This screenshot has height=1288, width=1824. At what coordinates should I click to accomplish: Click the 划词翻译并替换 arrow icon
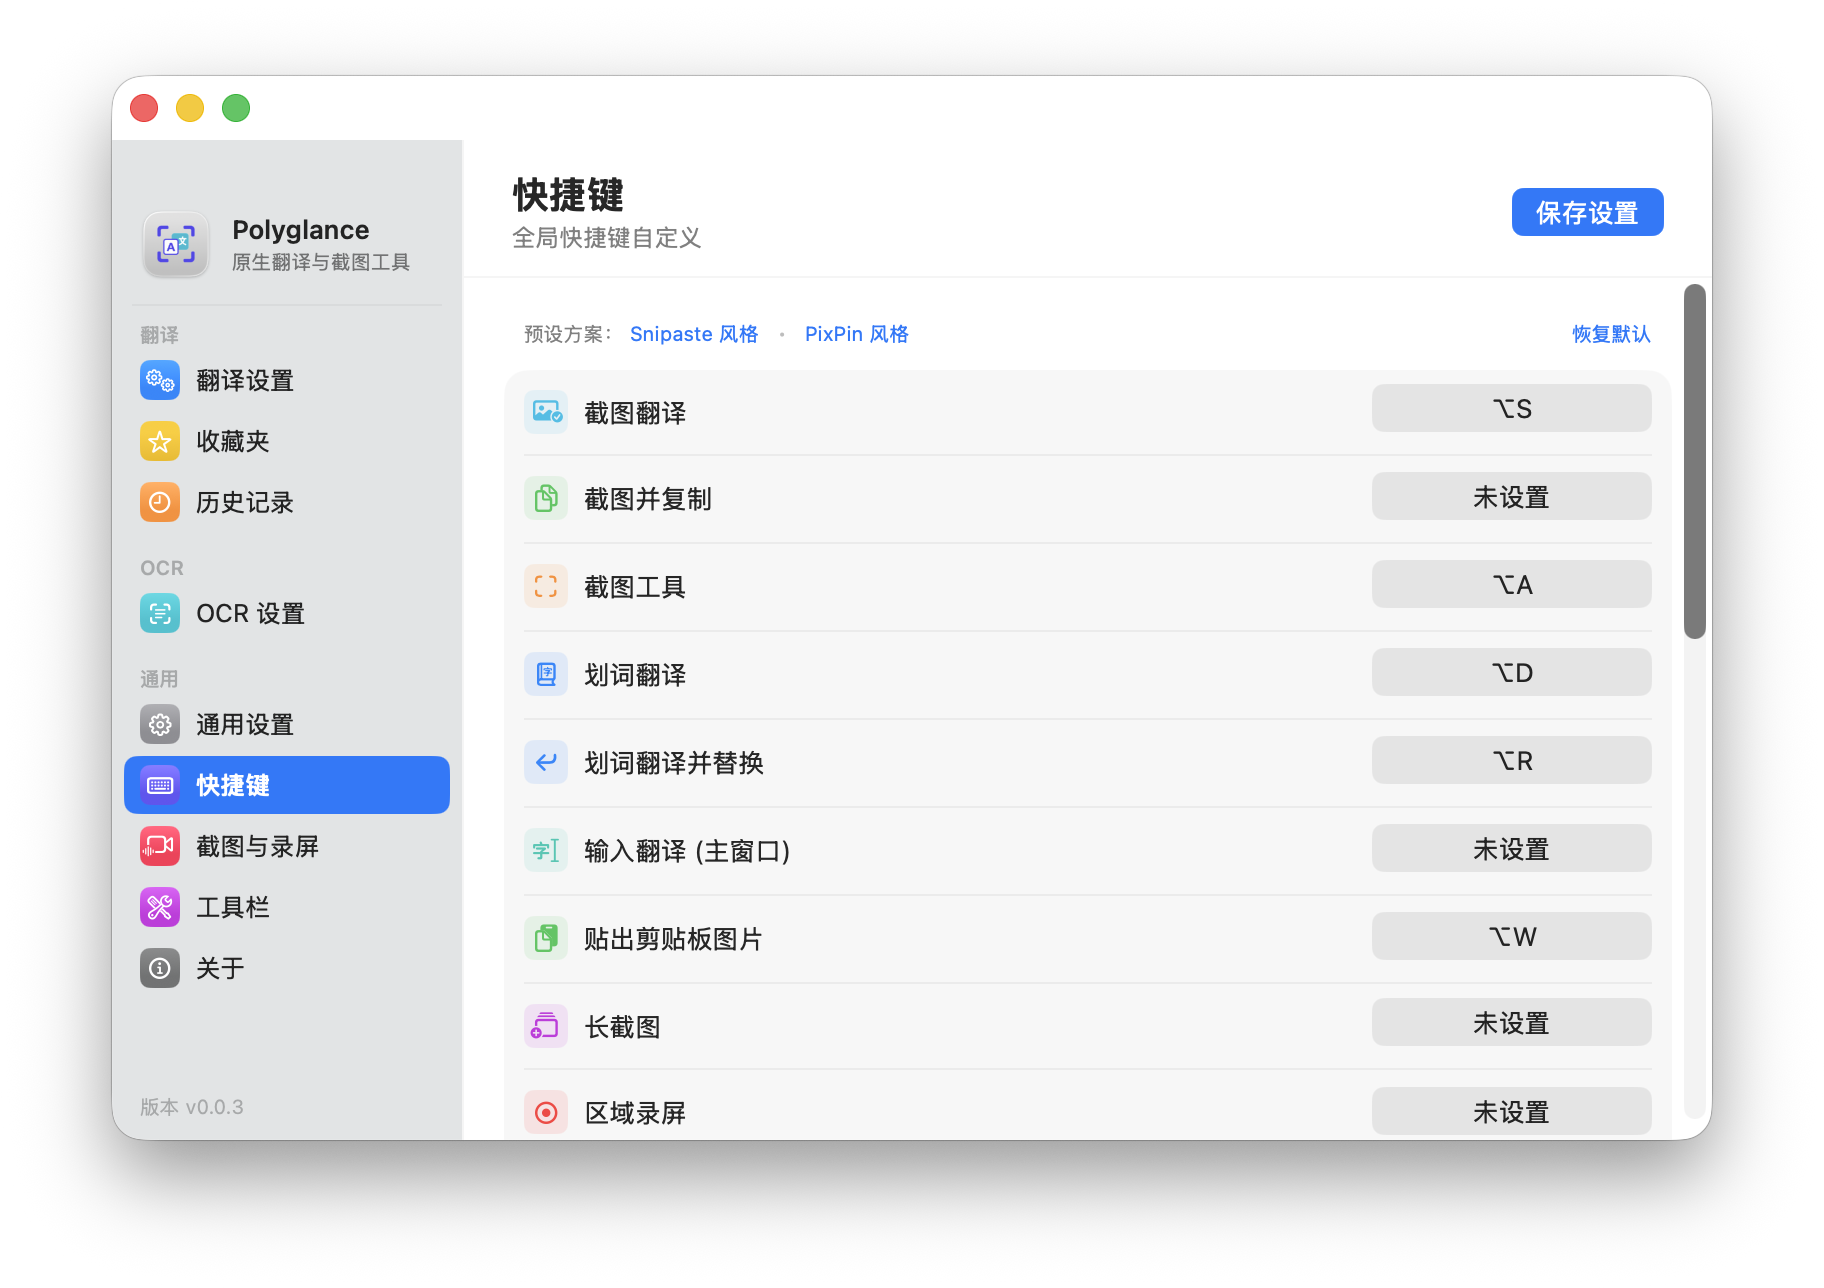point(546,762)
